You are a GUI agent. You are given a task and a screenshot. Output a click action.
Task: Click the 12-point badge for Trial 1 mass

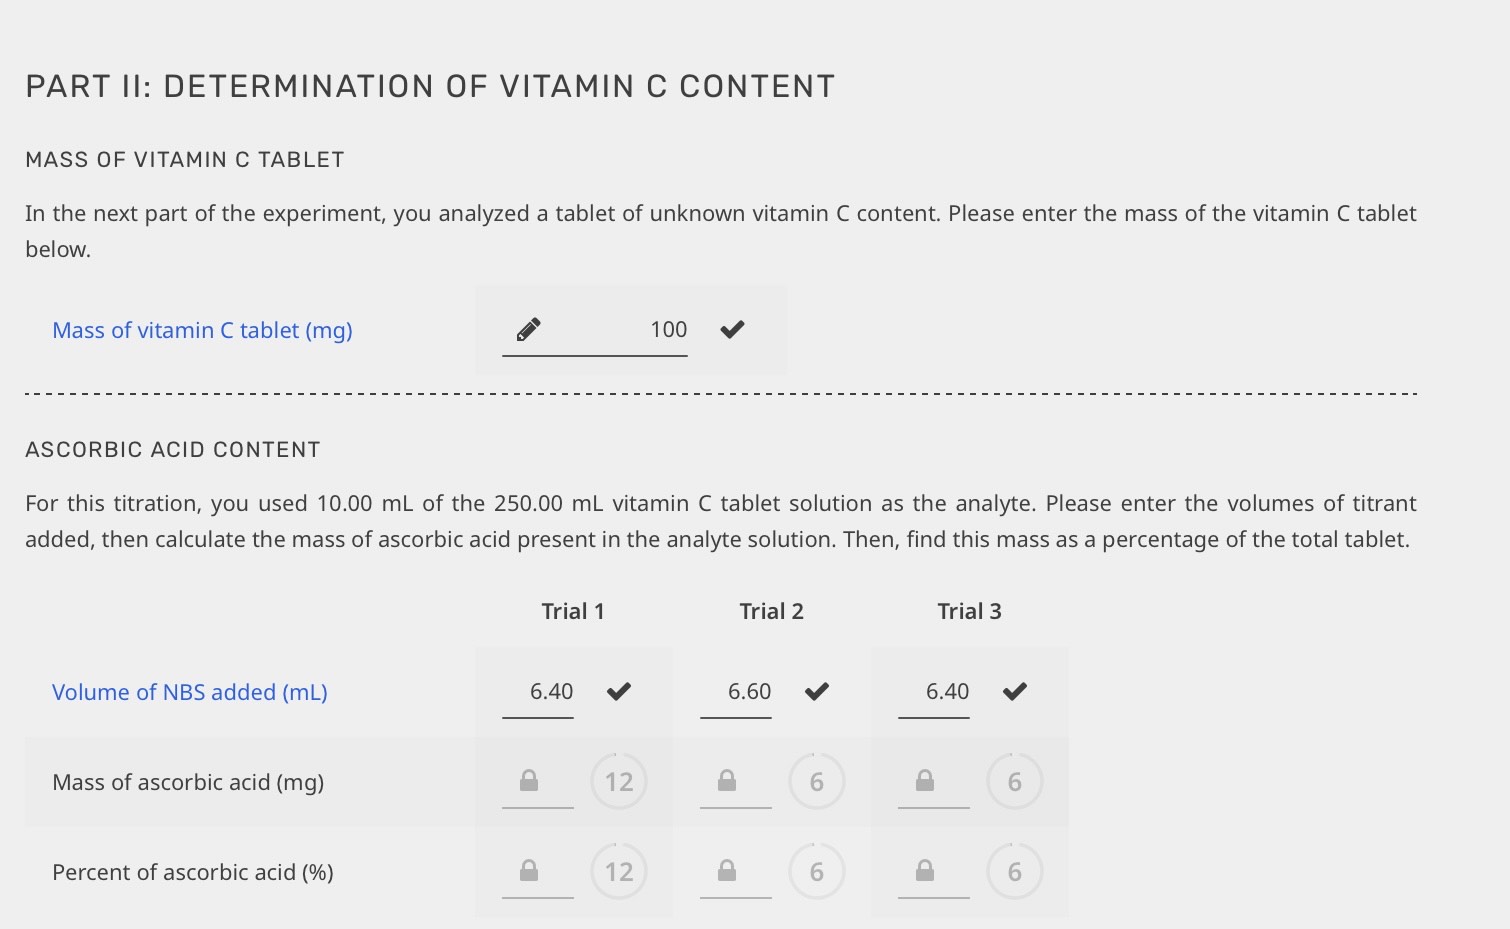click(x=619, y=782)
